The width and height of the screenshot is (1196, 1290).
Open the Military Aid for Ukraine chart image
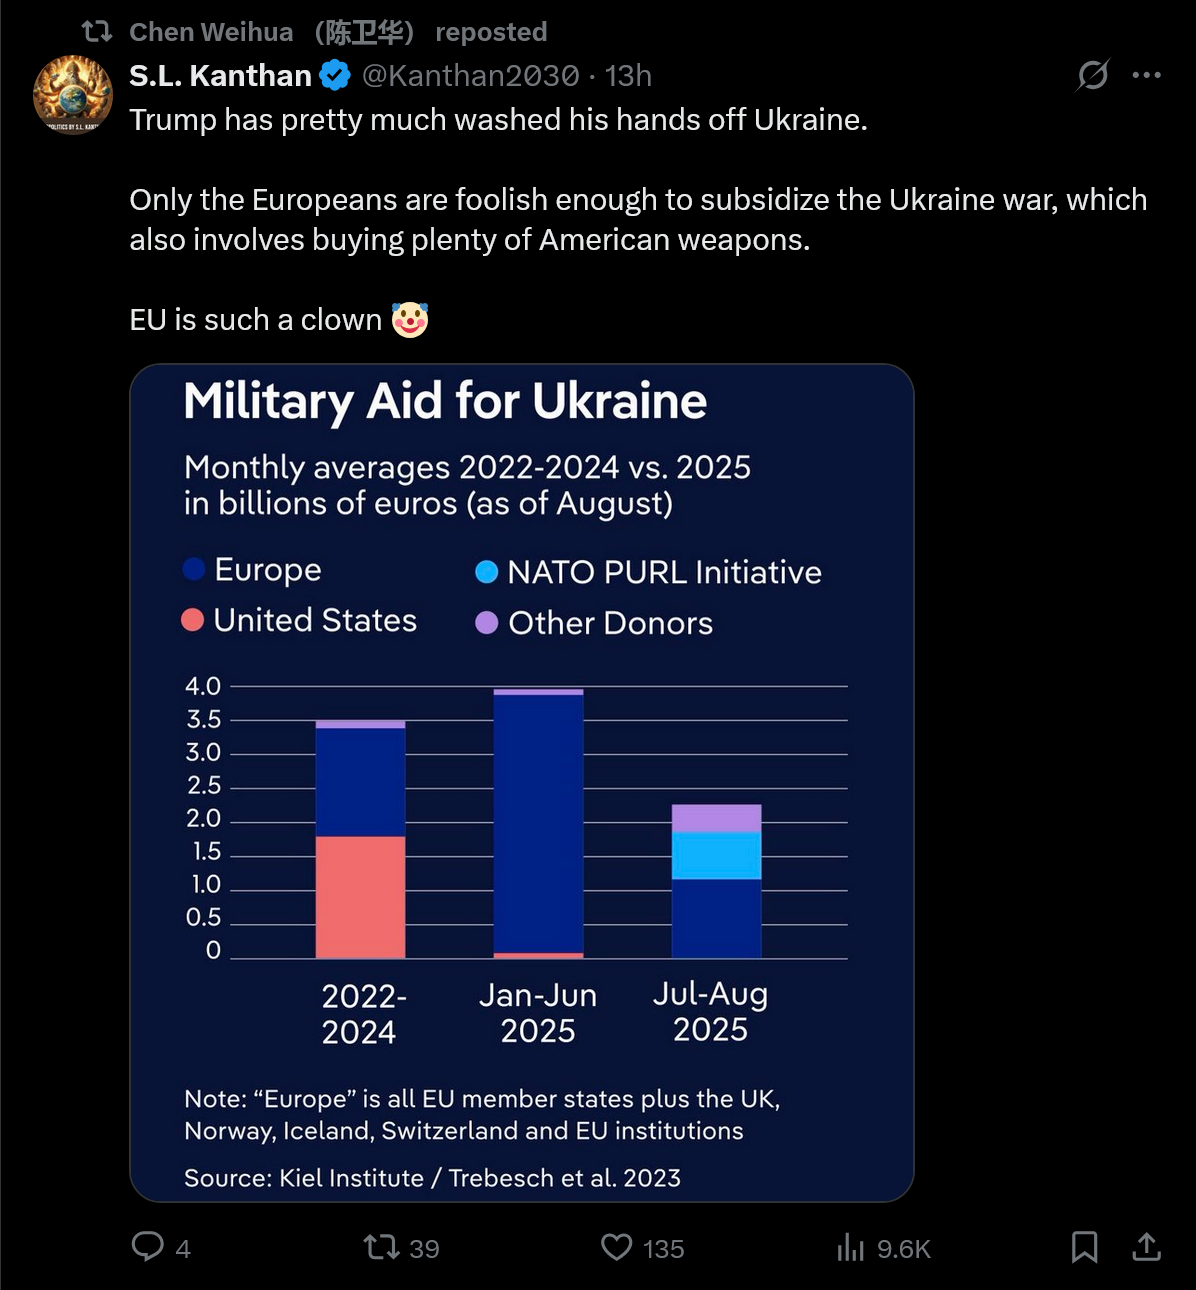(521, 782)
